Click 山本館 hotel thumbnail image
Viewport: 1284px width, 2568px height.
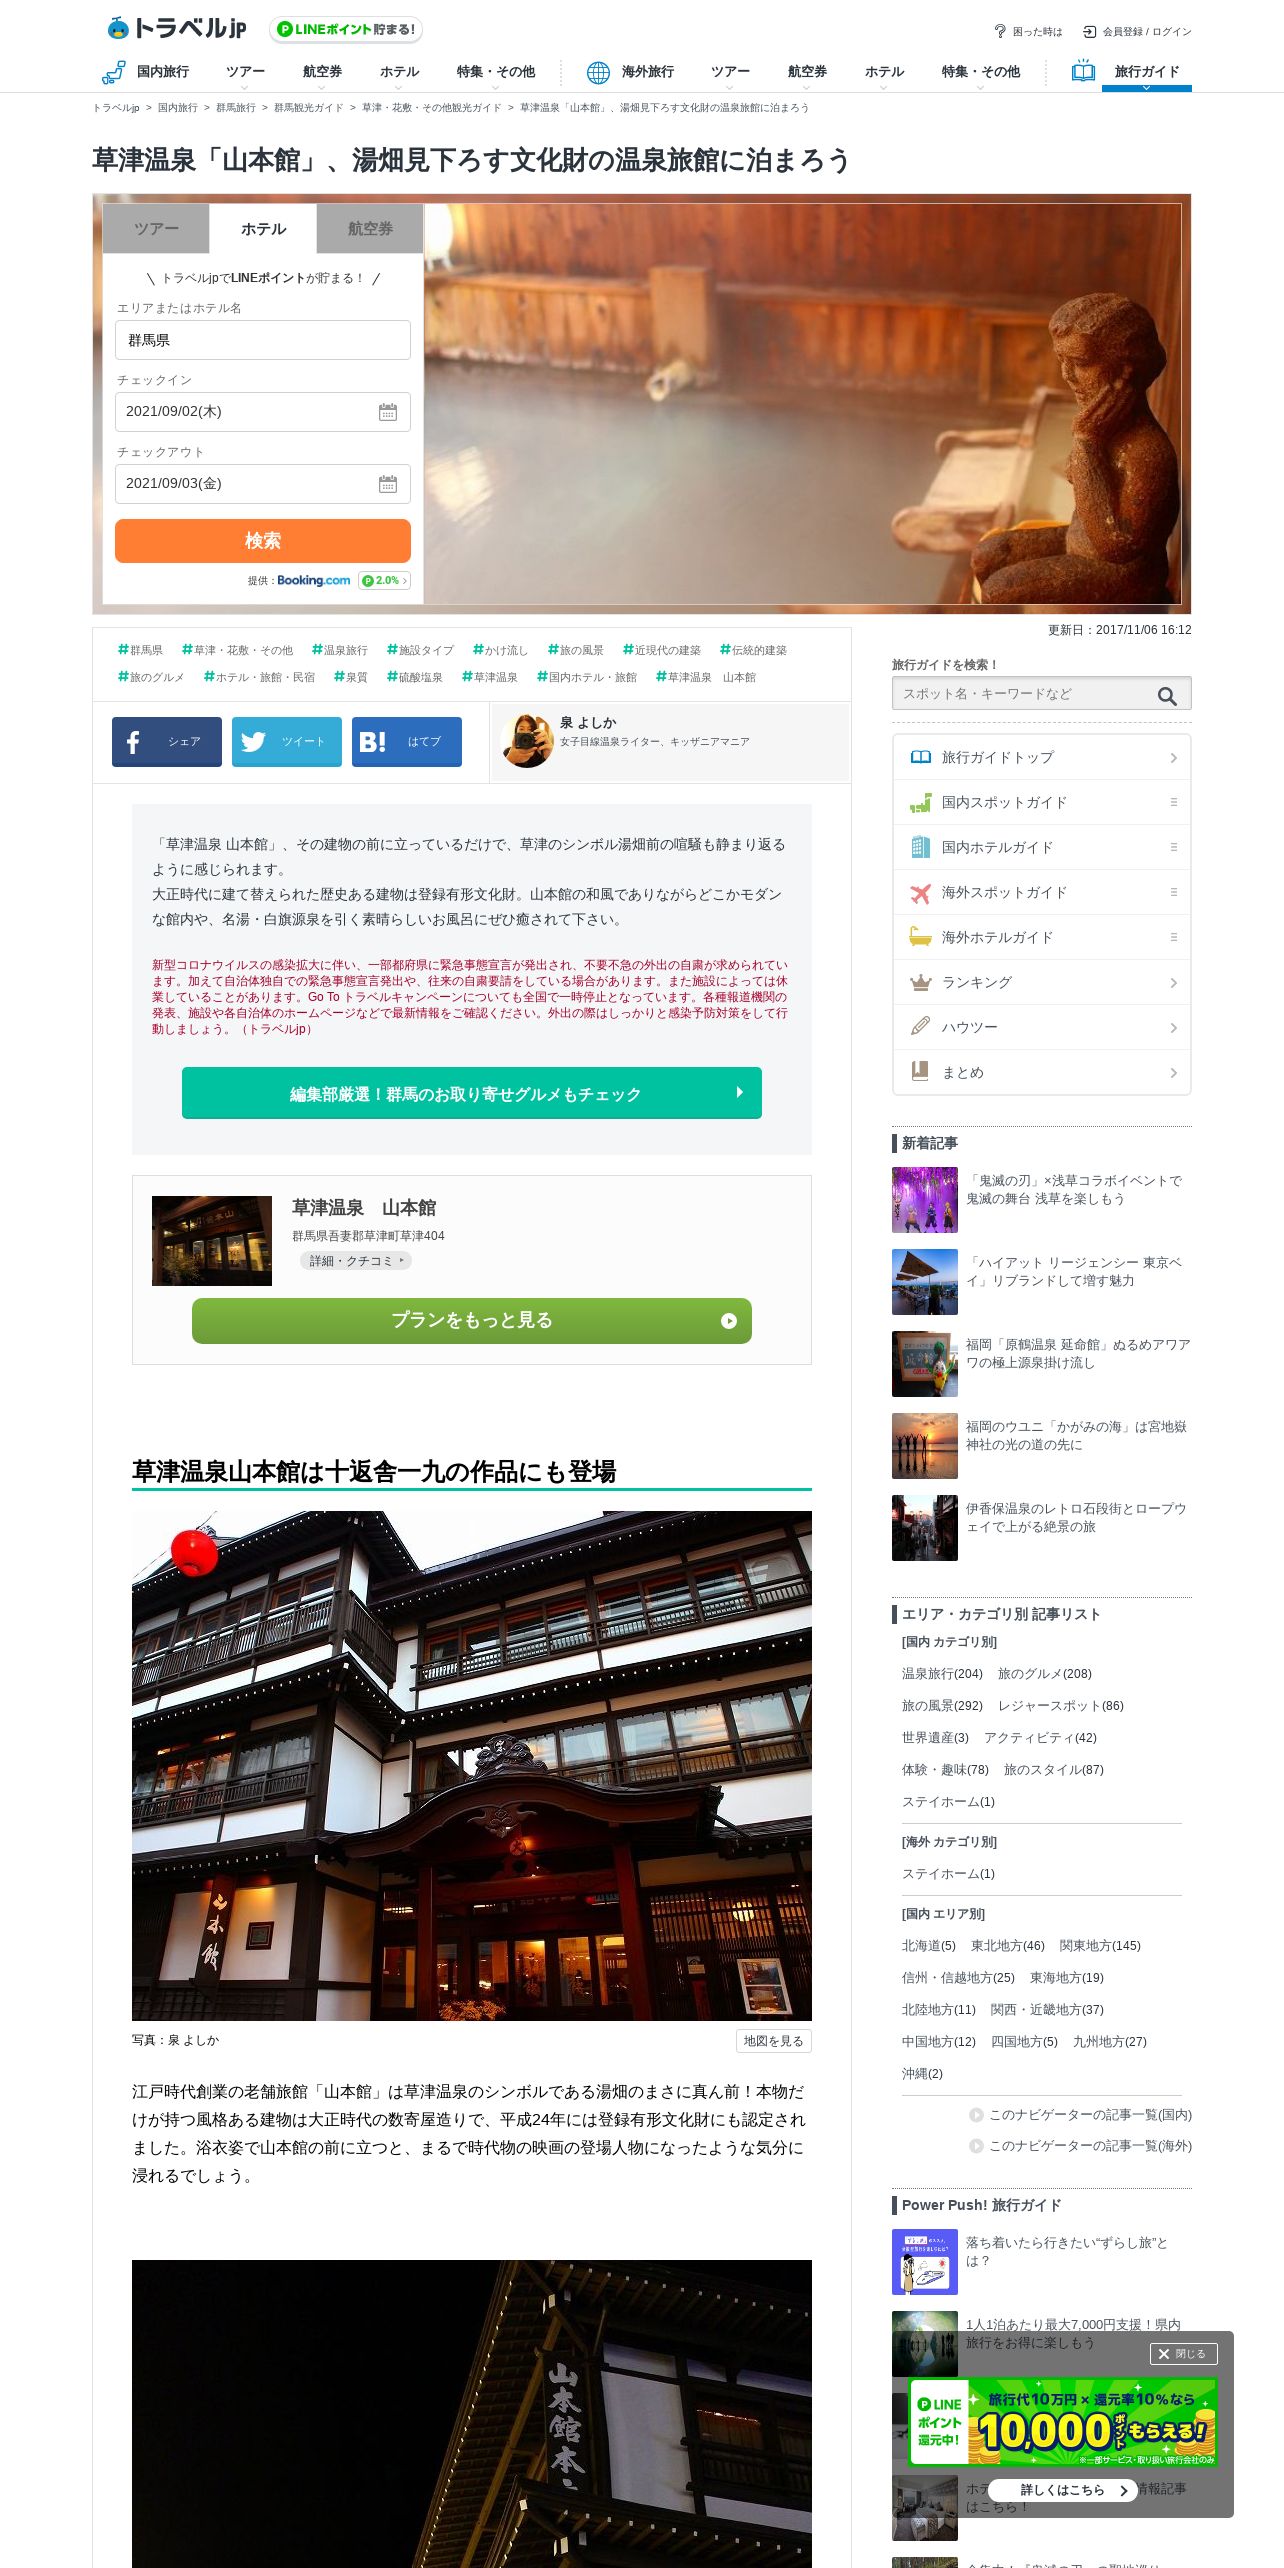point(212,1241)
